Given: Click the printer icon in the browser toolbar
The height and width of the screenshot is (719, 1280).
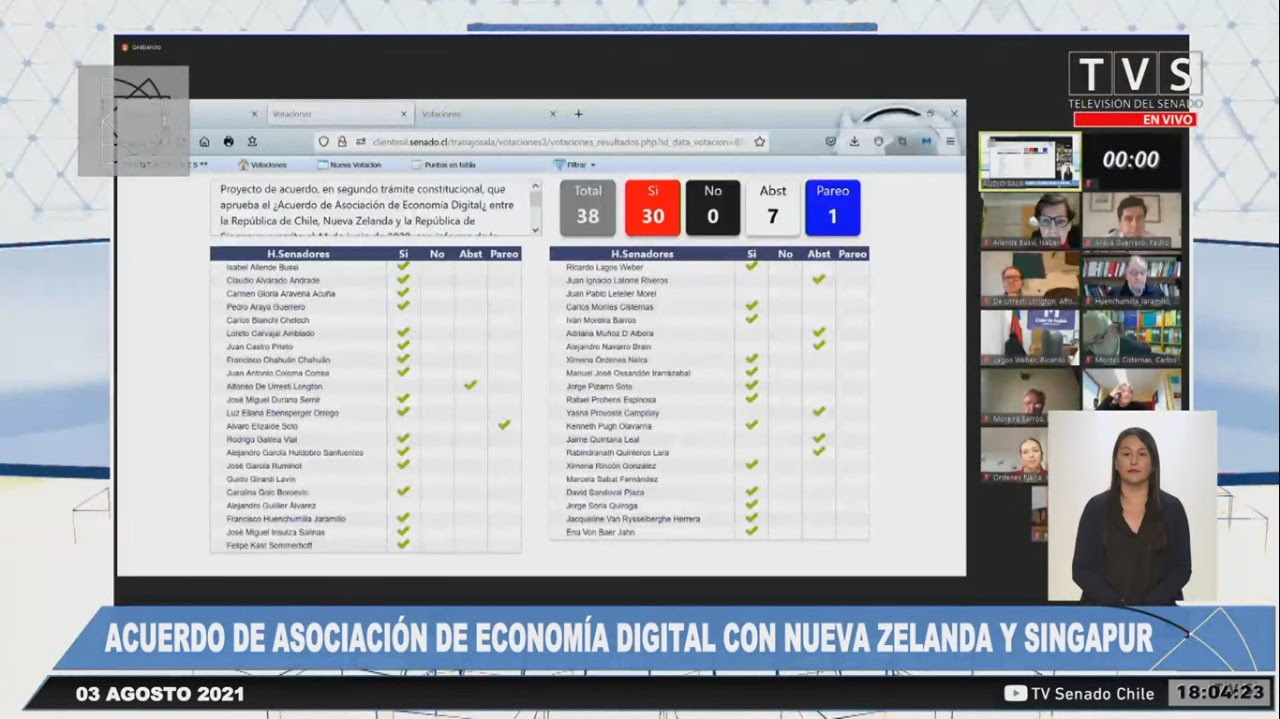Looking at the screenshot, I should [x=228, y=142].
